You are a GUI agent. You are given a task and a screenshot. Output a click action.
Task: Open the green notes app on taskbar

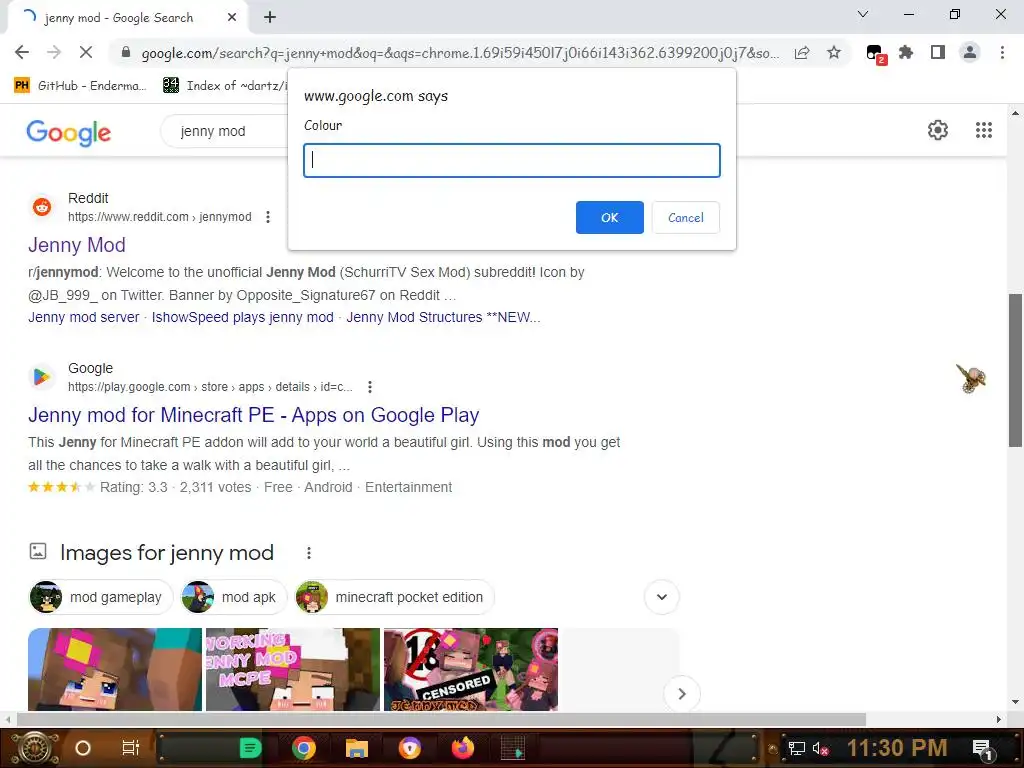pos(250,748)
